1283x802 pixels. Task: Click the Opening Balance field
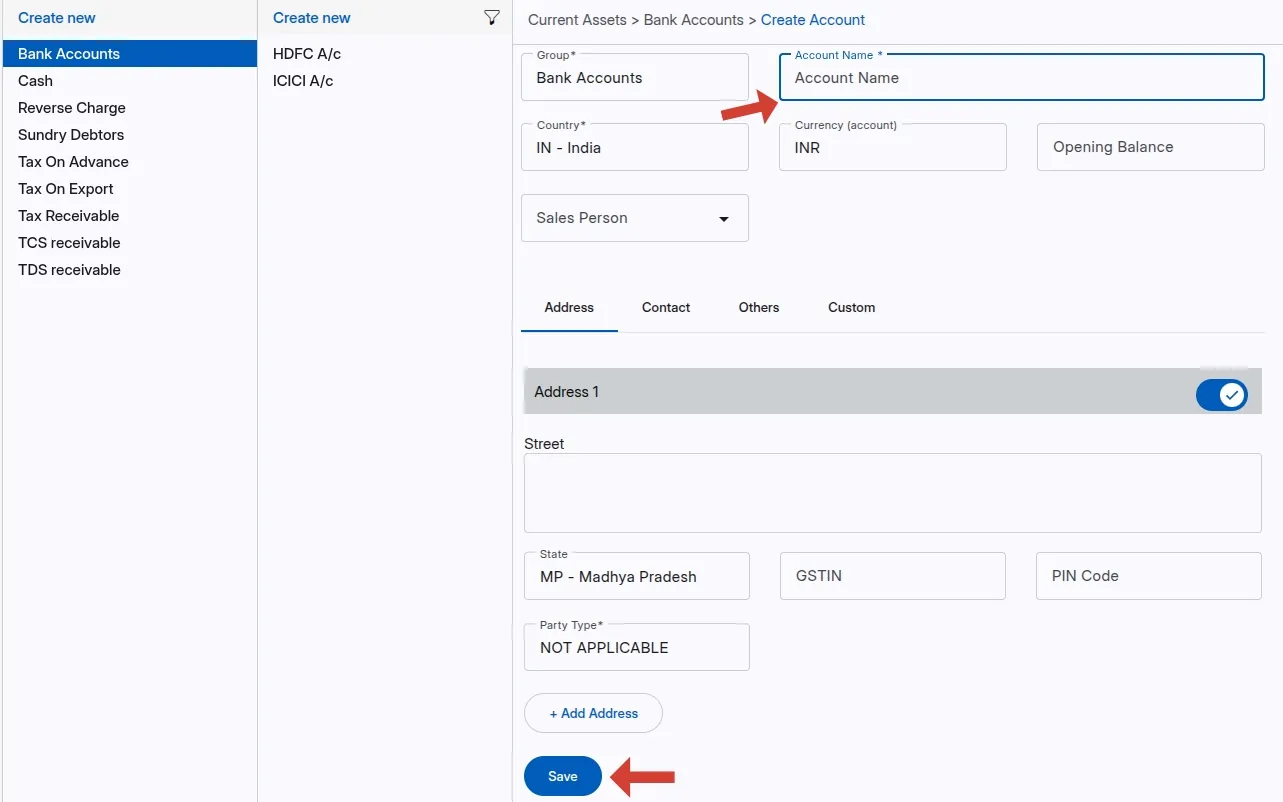tap(1151, 147)
